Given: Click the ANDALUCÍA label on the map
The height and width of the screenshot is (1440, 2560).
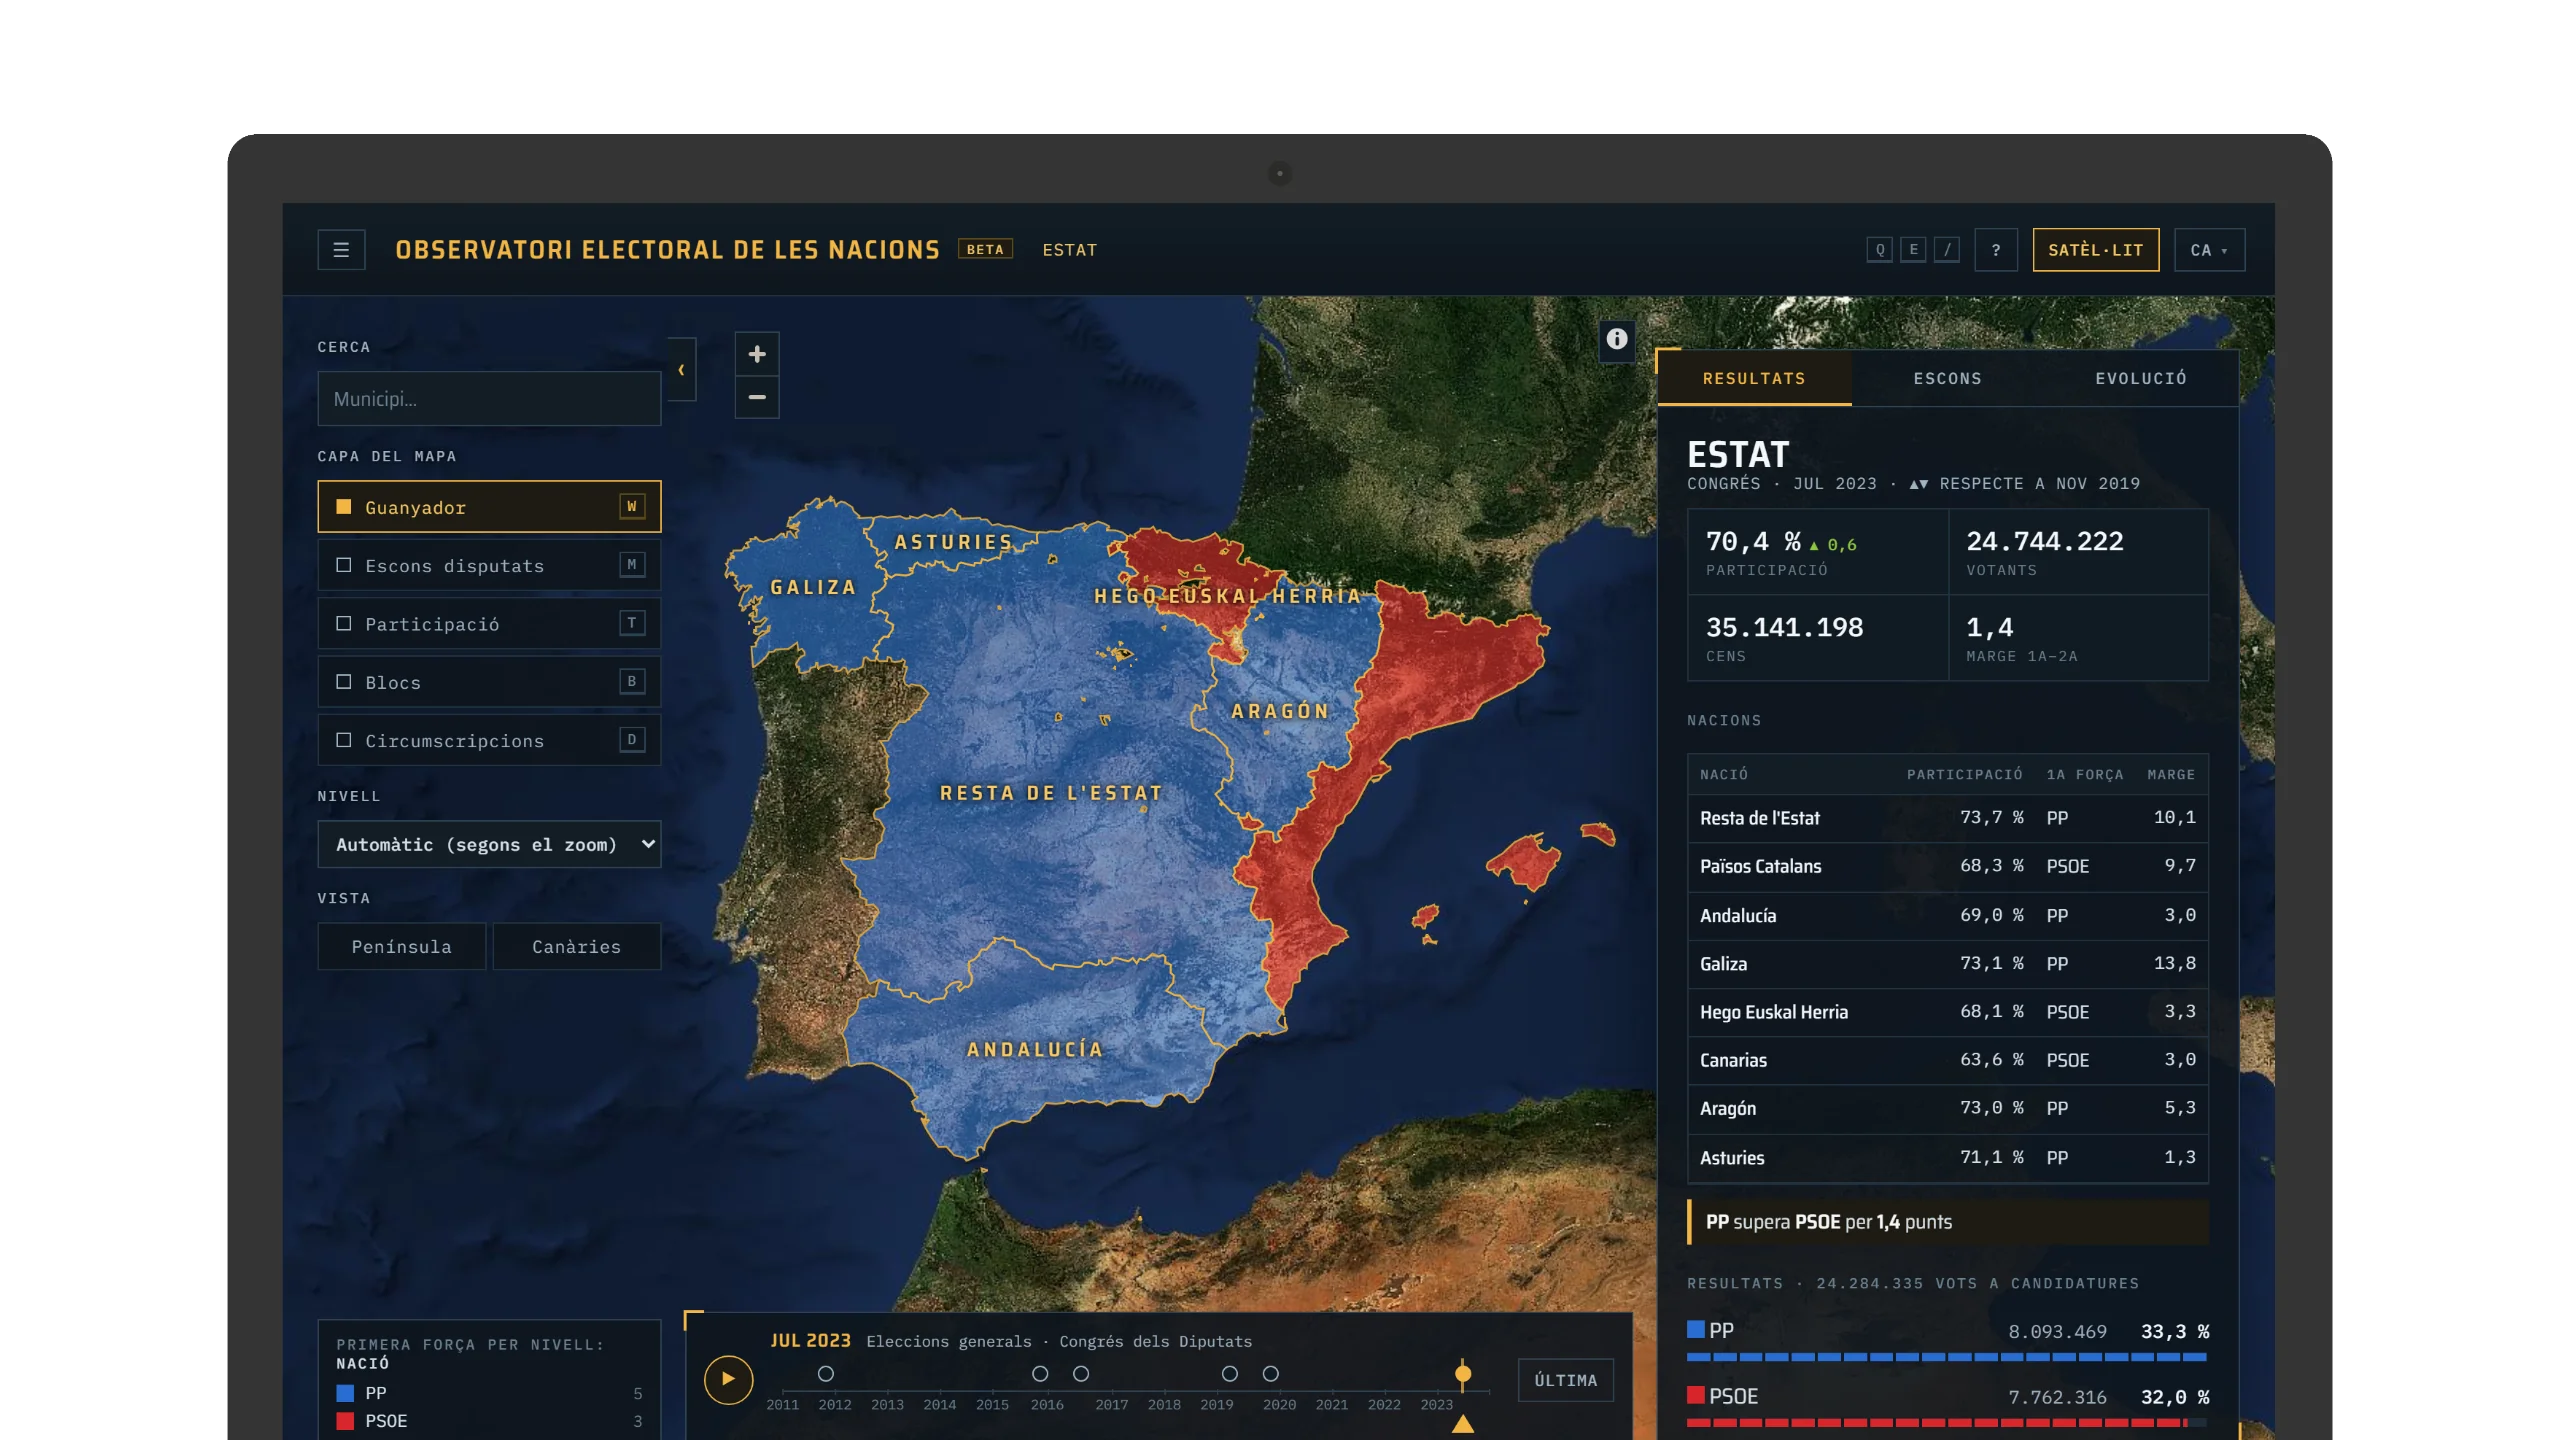Looking at the screenshot, I should (1035, 1049).
